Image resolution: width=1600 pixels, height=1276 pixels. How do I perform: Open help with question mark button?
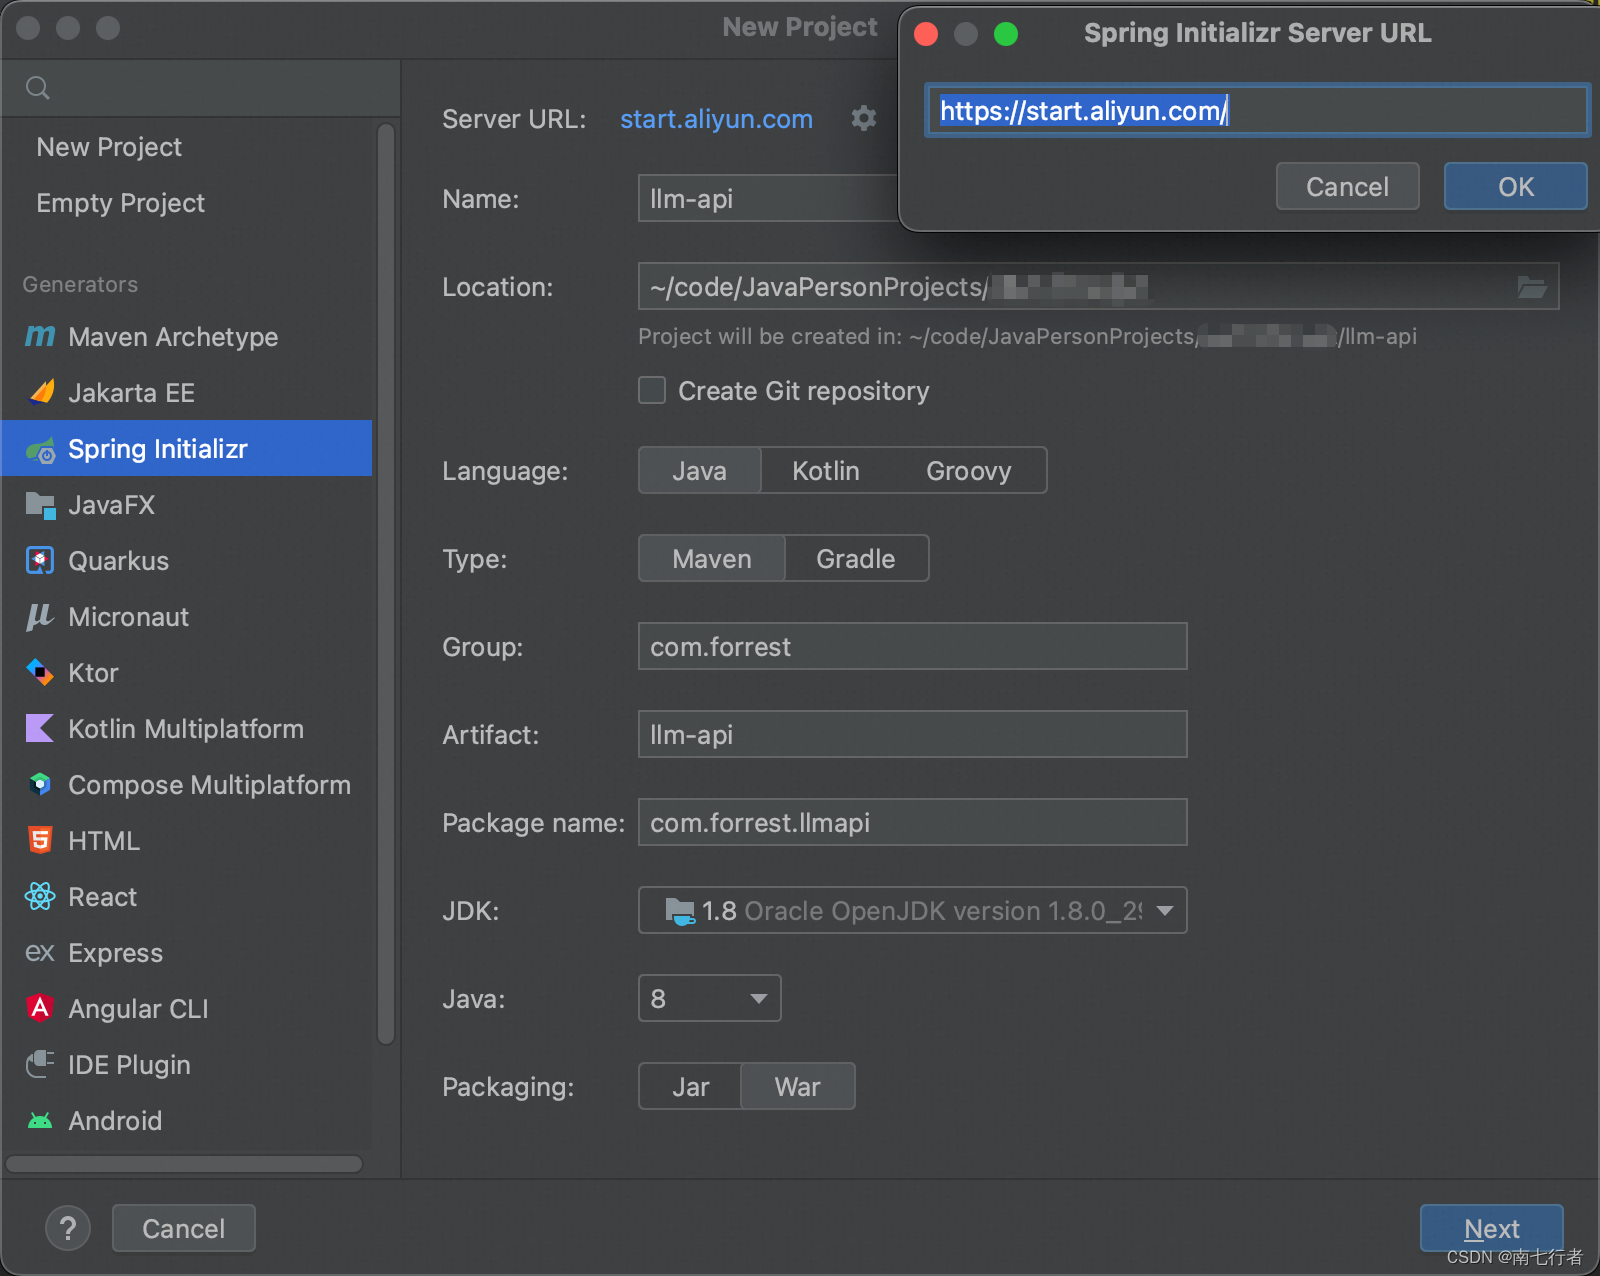tap(68, 1228)
